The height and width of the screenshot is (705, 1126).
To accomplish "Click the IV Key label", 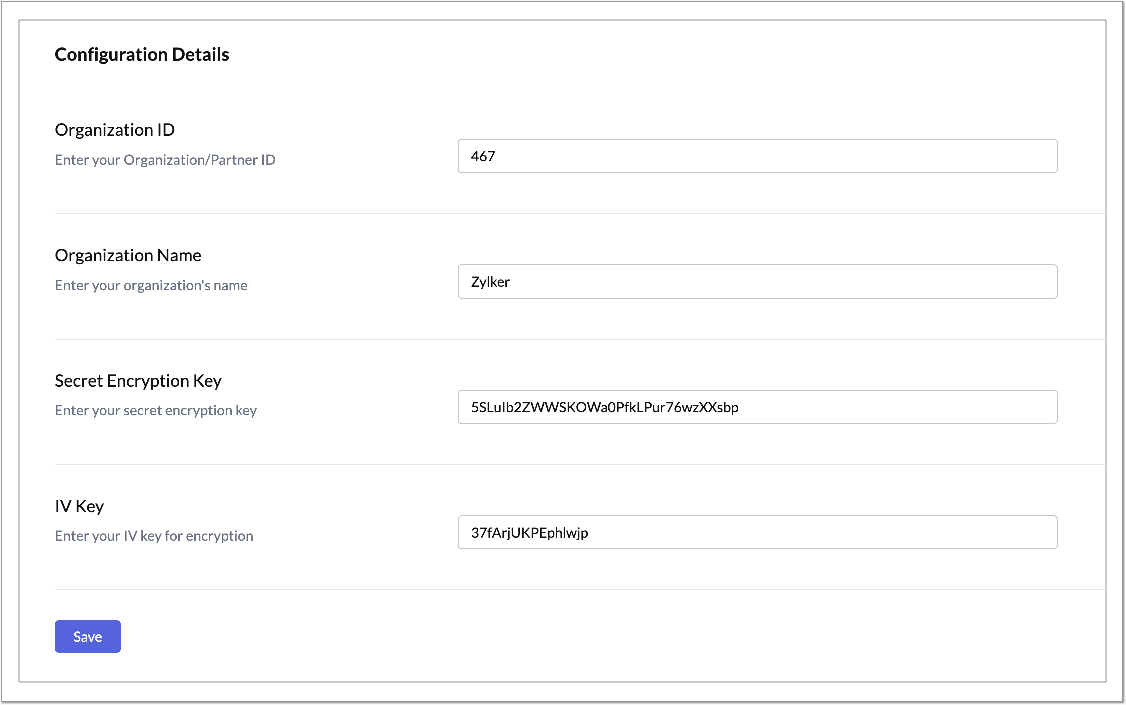I will (80, 506).
